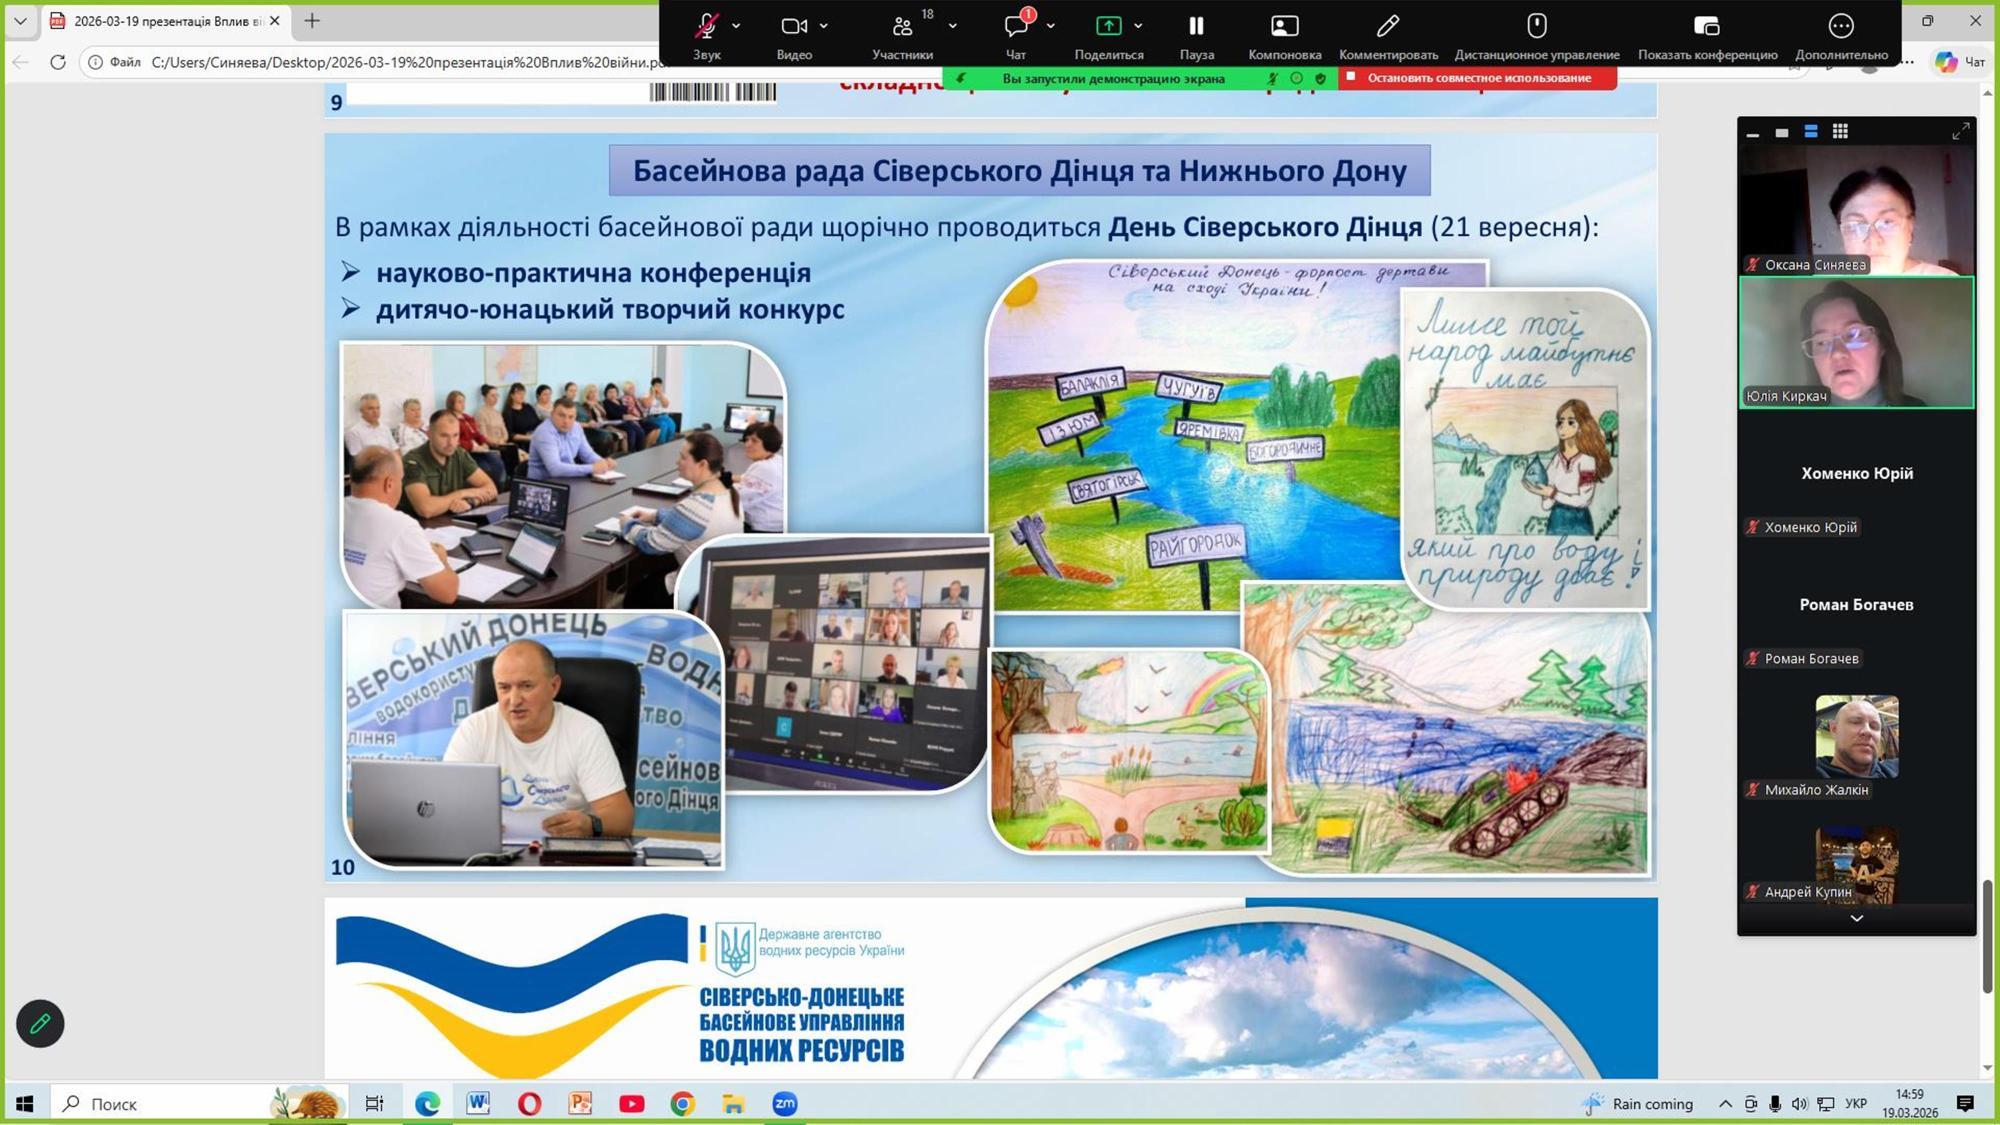Open the Участники participants panel
2000x1125 pixels.
coord(902,27)
